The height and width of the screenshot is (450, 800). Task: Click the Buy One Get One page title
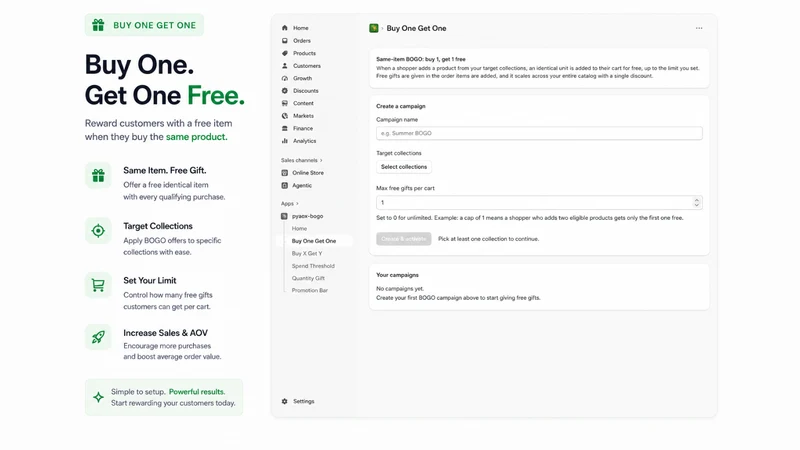(416, 28)
